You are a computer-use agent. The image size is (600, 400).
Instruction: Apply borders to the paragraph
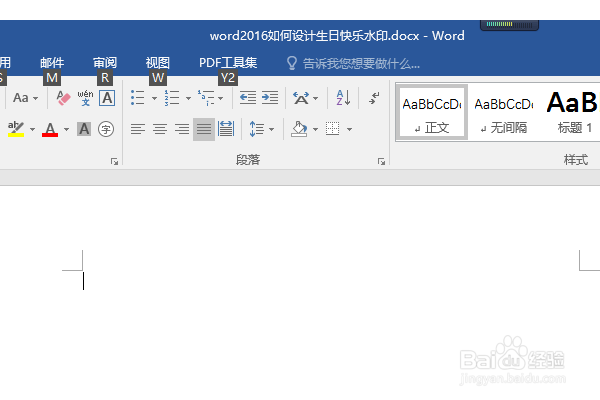(x=333, y=129)
